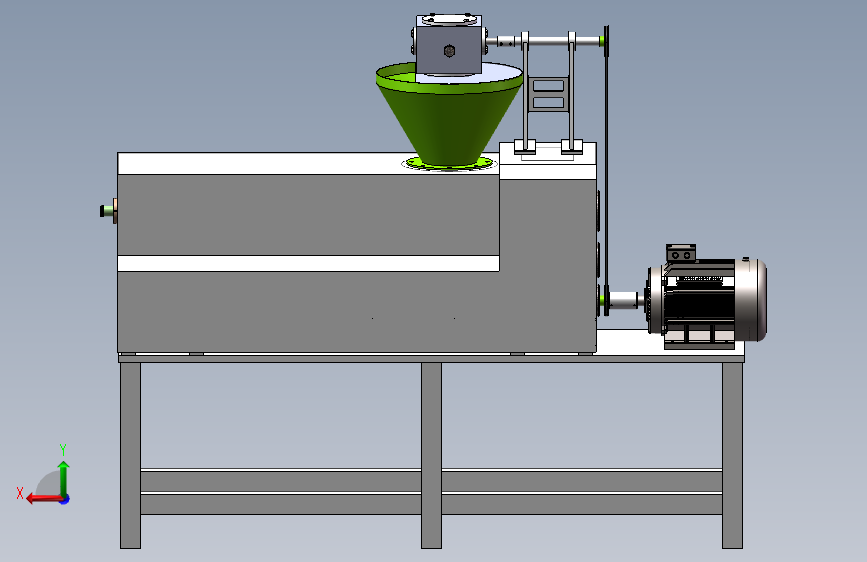Image resolution: width=867 pixels, height=562 pixels.
Task: Select the vertical black drive belt
Action: 607,171
